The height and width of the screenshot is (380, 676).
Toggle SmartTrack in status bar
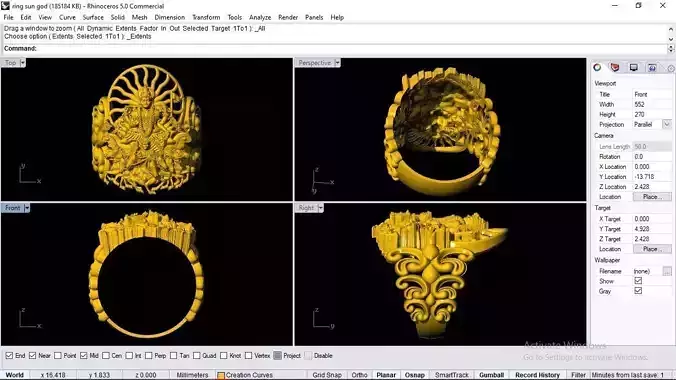click(451, 375)
